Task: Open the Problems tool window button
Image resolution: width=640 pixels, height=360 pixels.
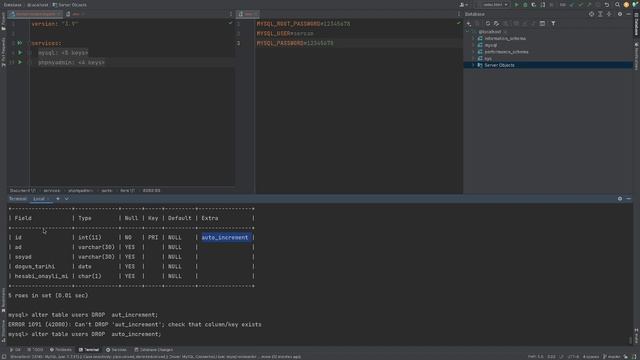Action: click(x=61, y=350)
